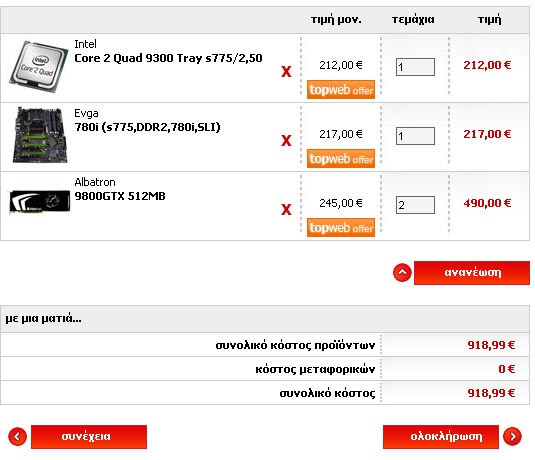Click the topweb offer badge for Intel CPU

coord(341,90)
